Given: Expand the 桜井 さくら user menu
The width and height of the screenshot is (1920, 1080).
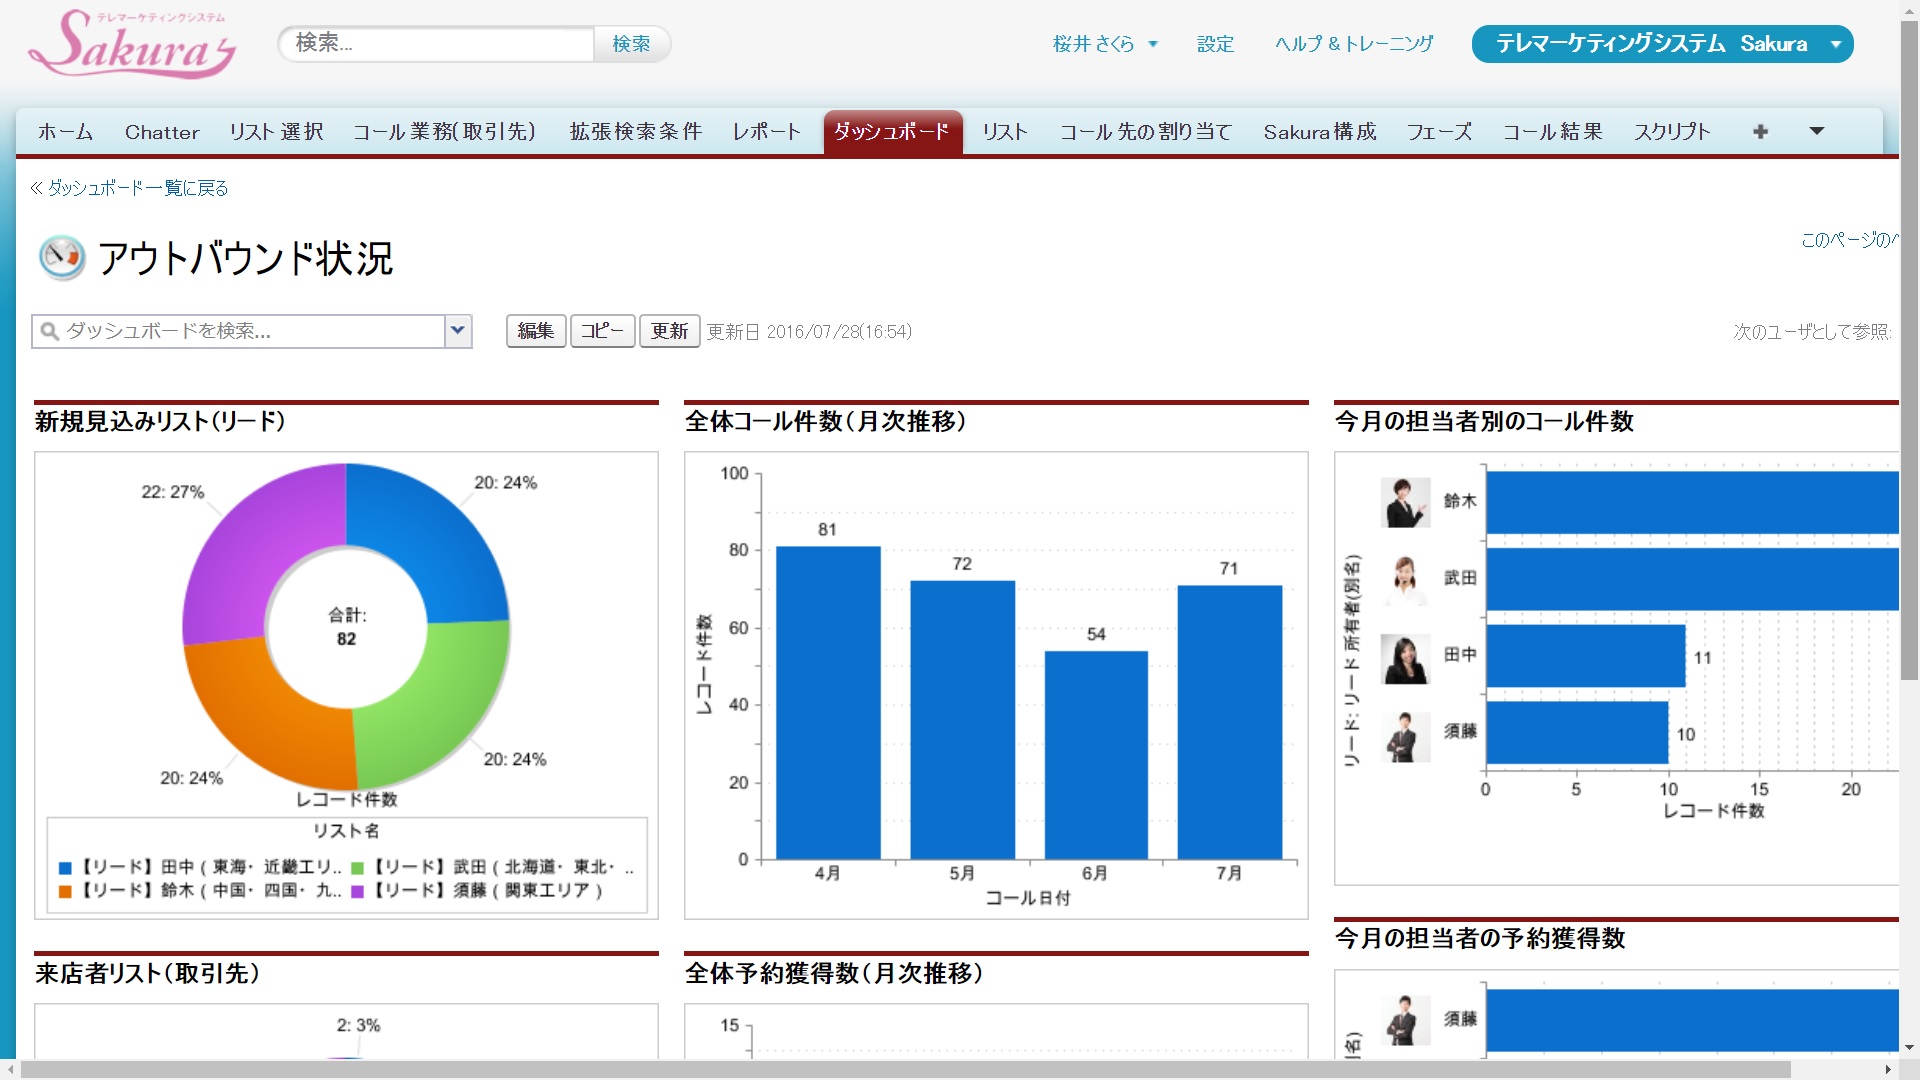Looking at the screenshot, I should point(1105,44).
